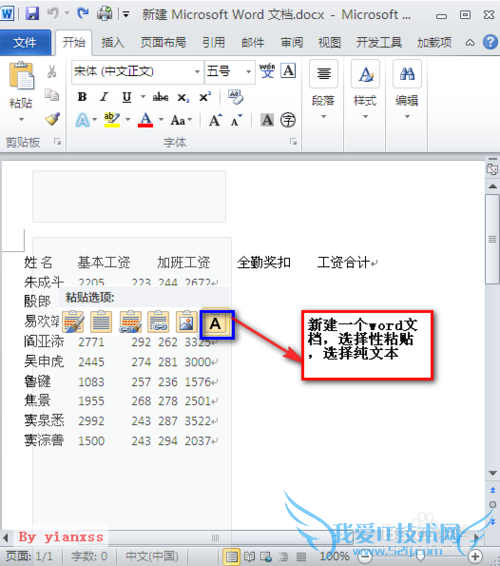Choose the second paste option, the lined-page clipboard icon

point(101,322)
